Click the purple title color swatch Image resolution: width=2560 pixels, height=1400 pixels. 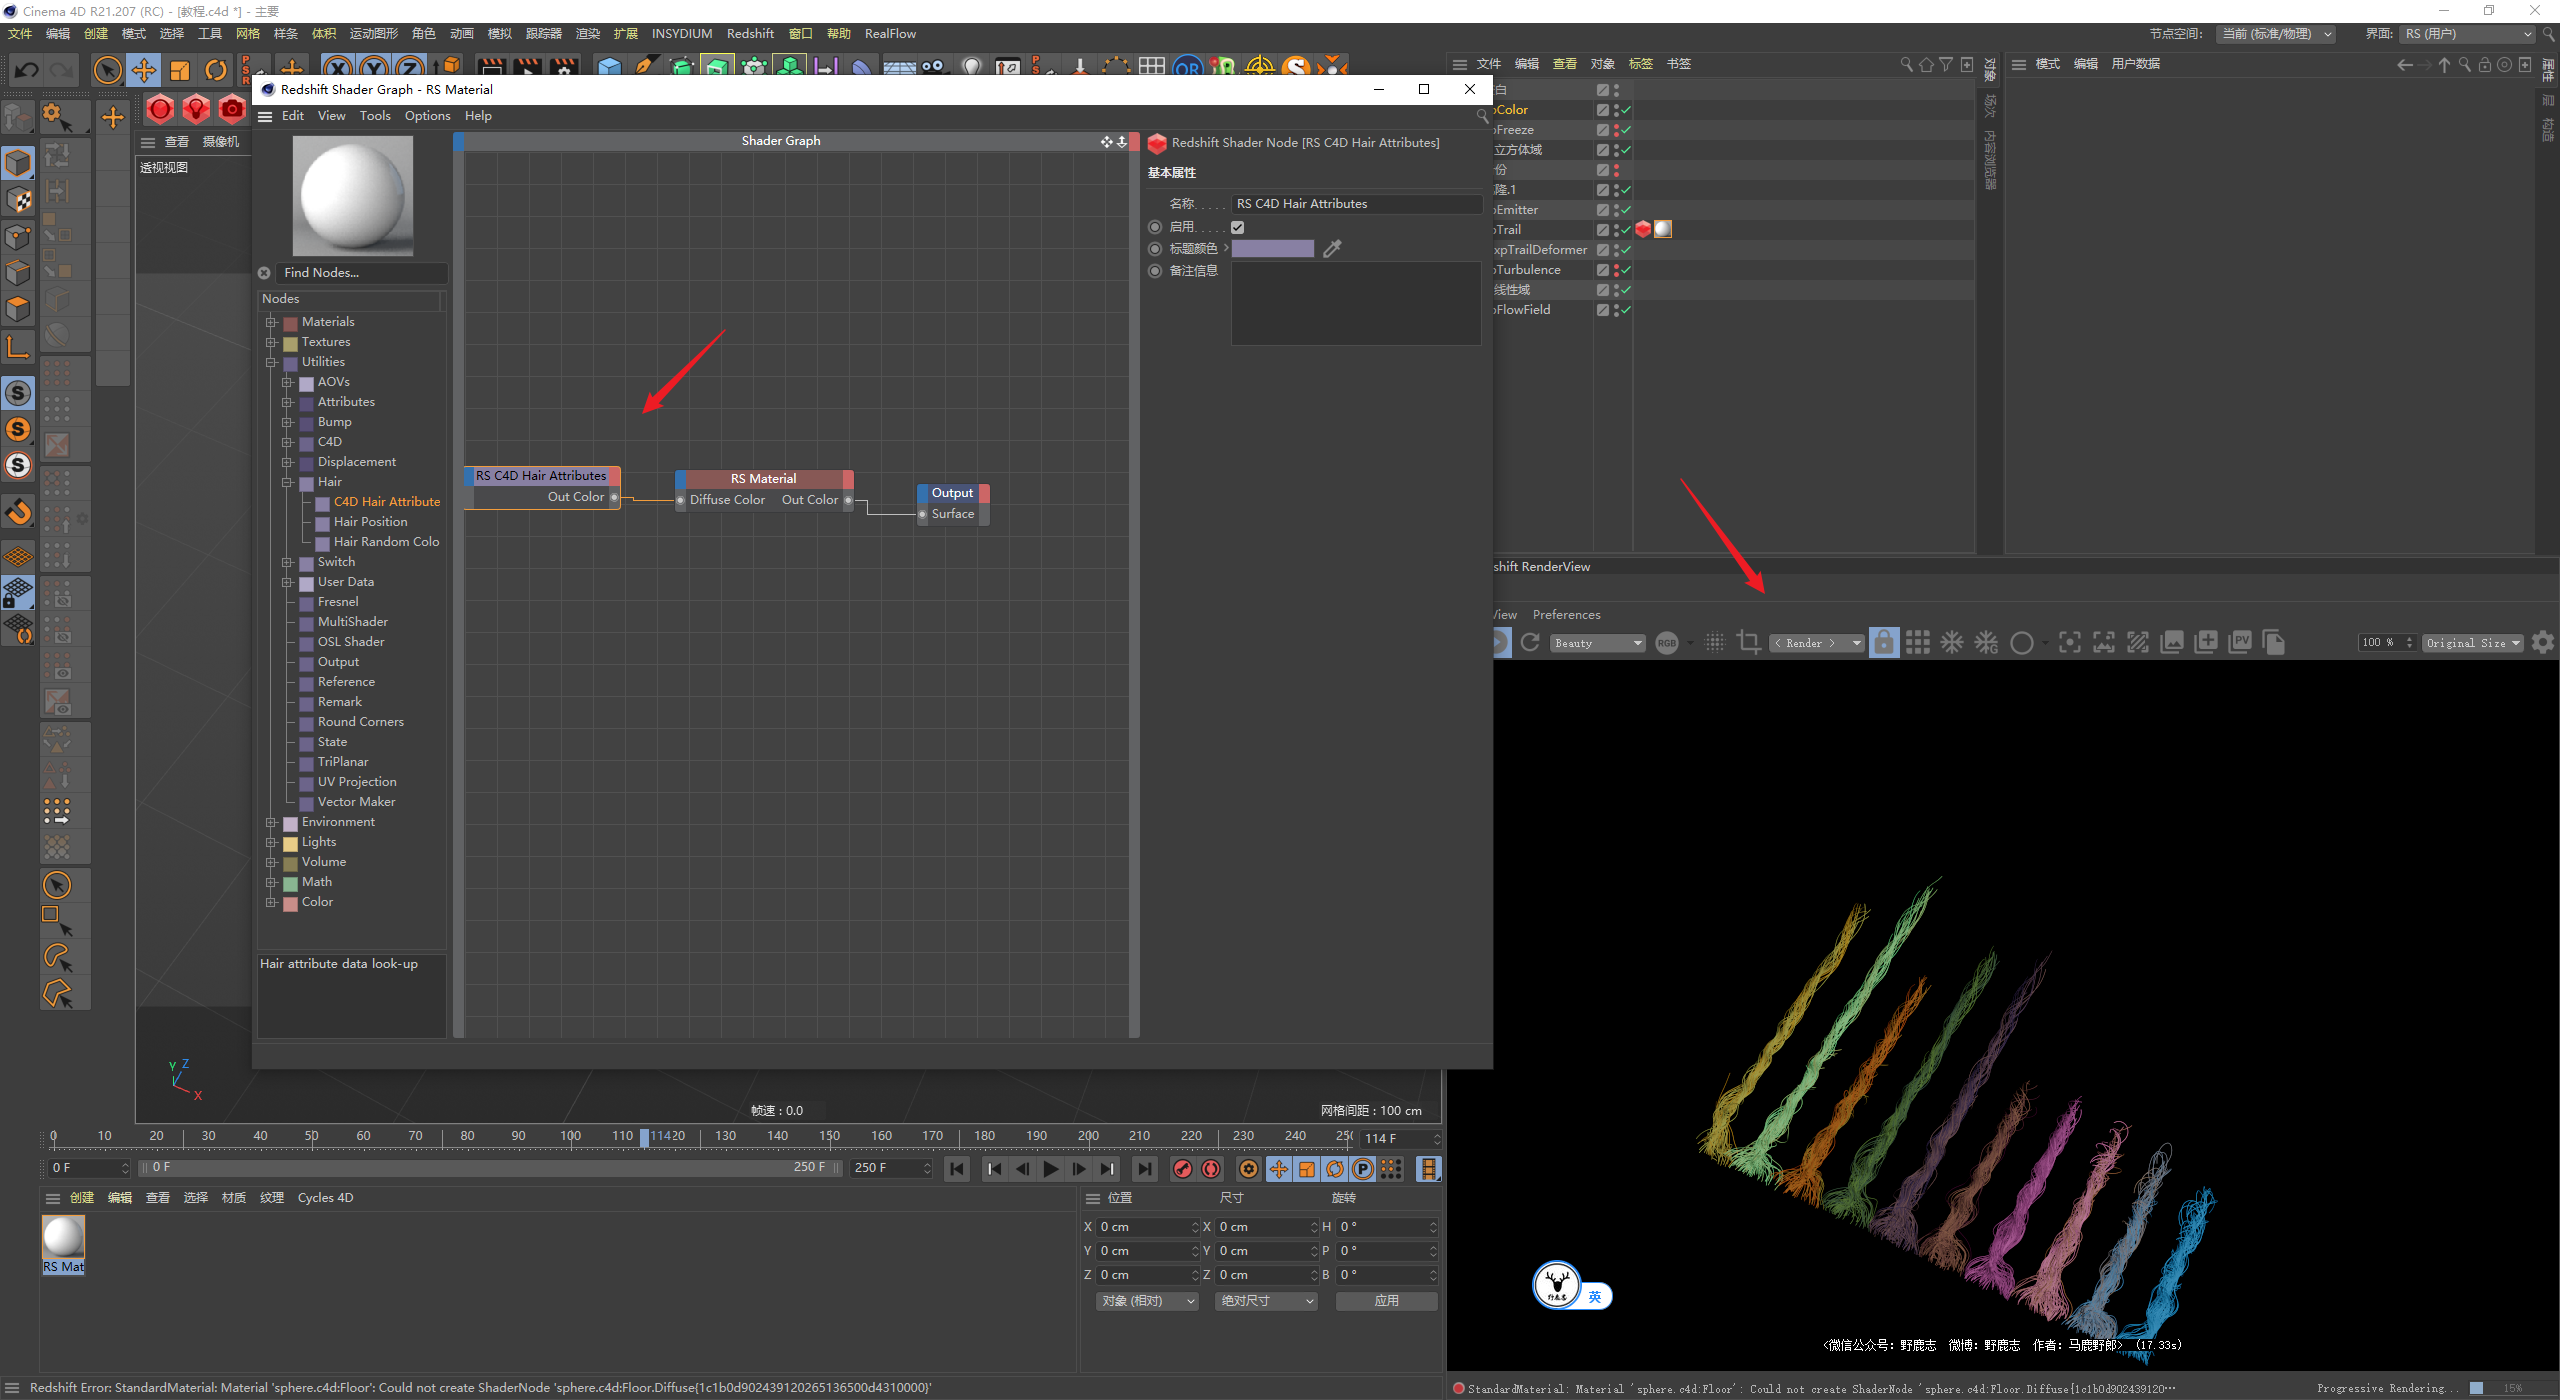coord(1272,249)
